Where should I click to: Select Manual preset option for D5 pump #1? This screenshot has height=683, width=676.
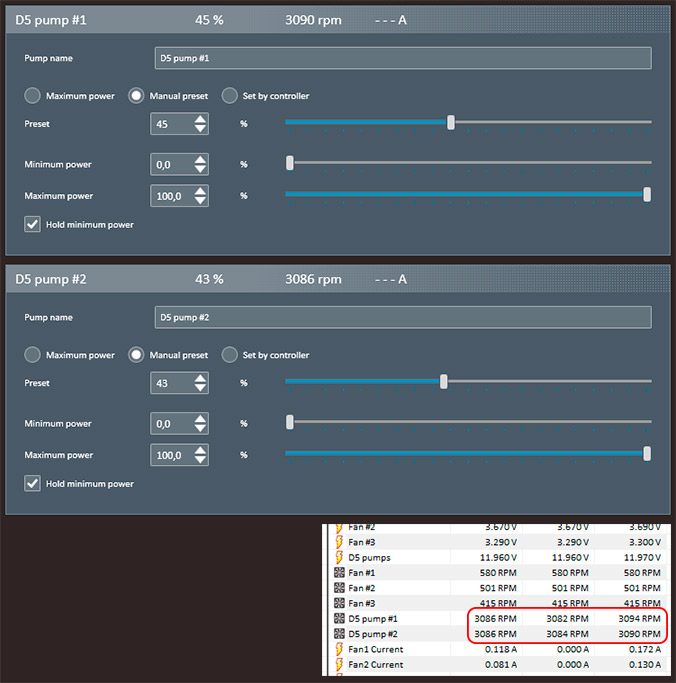136,95
